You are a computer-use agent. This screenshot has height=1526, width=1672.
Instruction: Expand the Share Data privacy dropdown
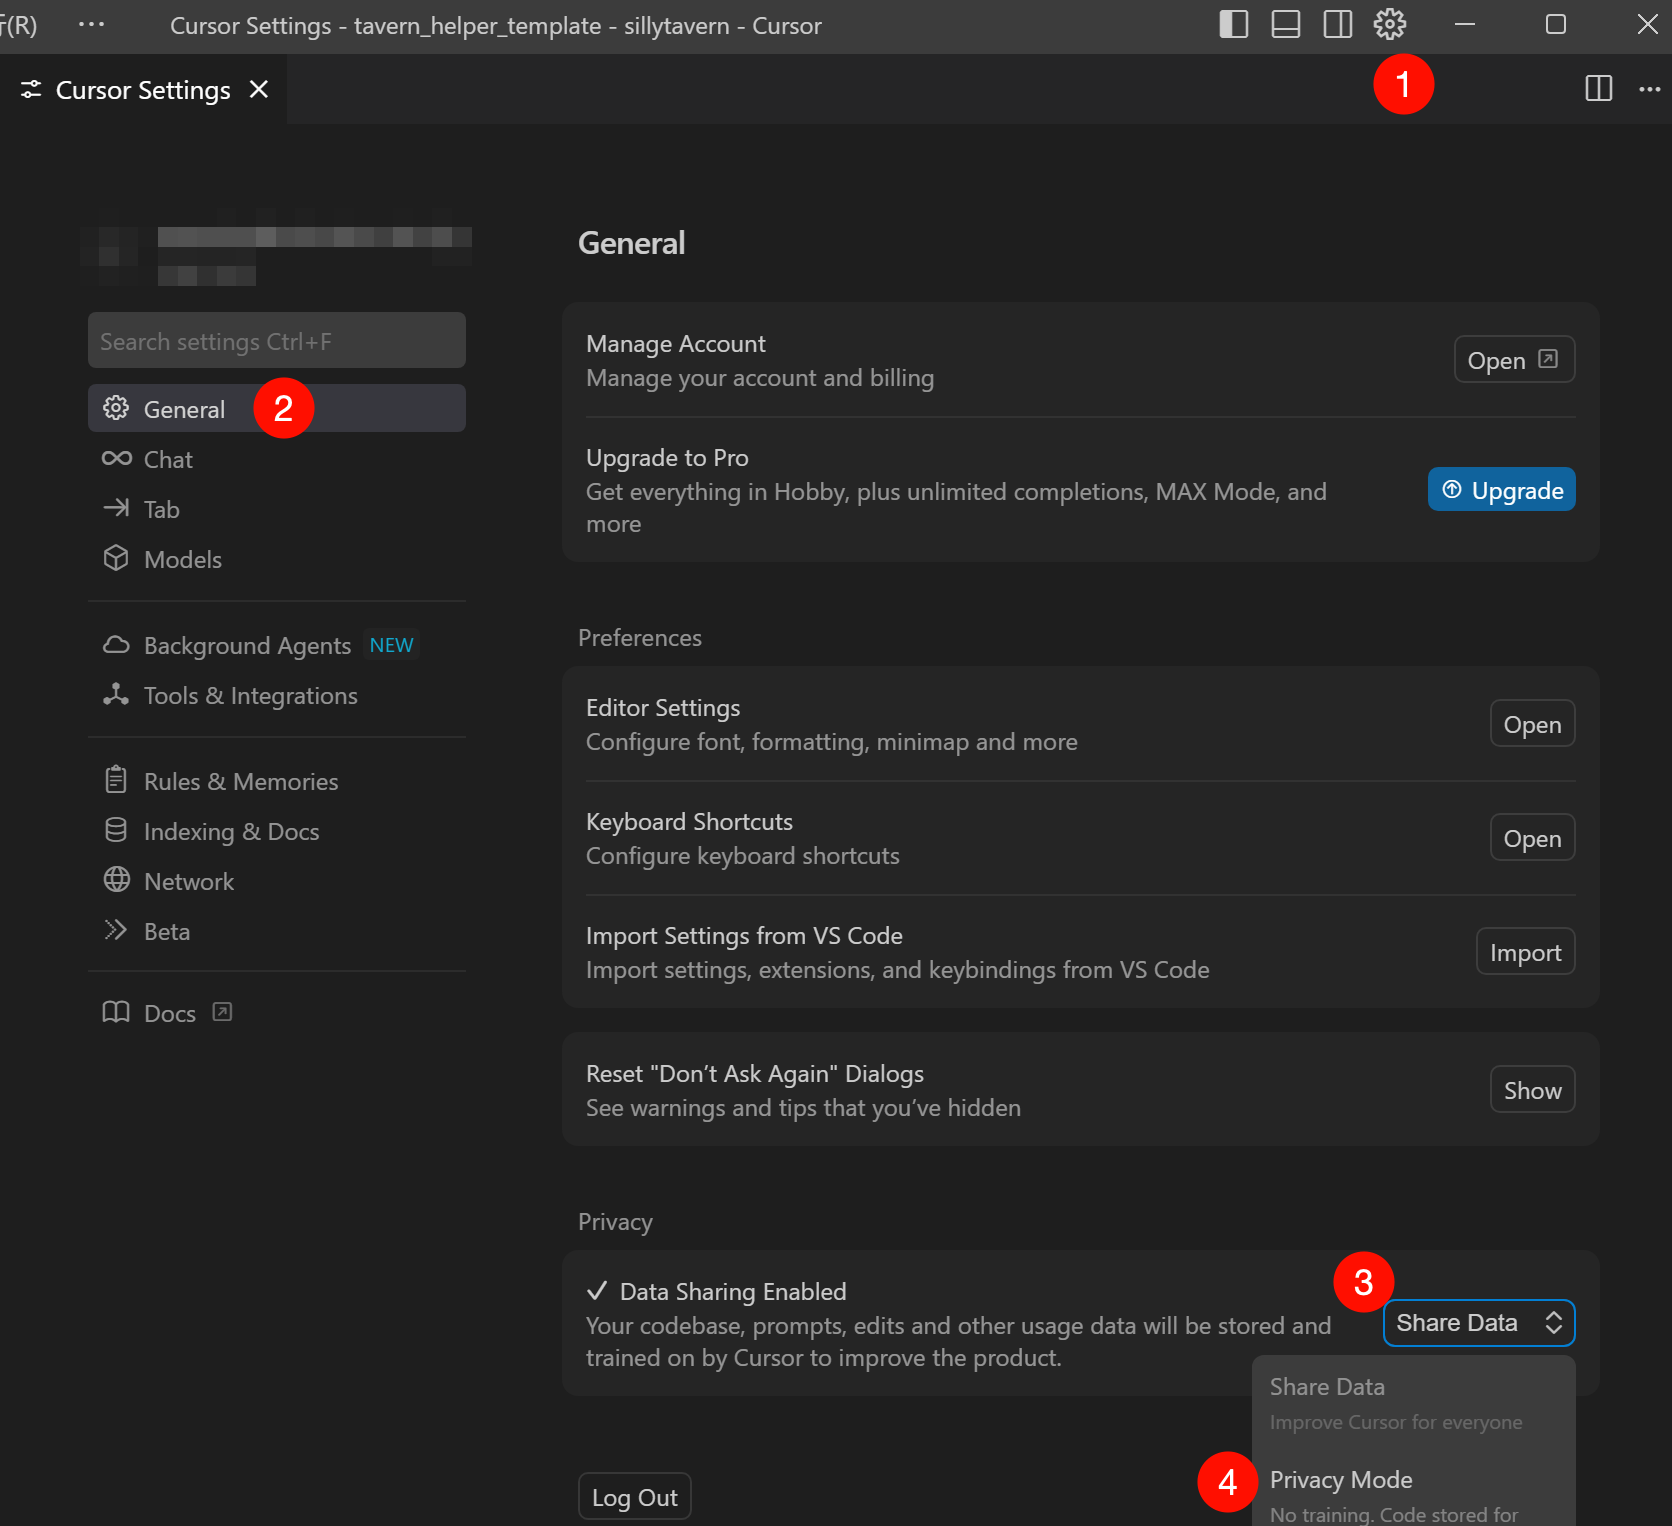1479,1323
